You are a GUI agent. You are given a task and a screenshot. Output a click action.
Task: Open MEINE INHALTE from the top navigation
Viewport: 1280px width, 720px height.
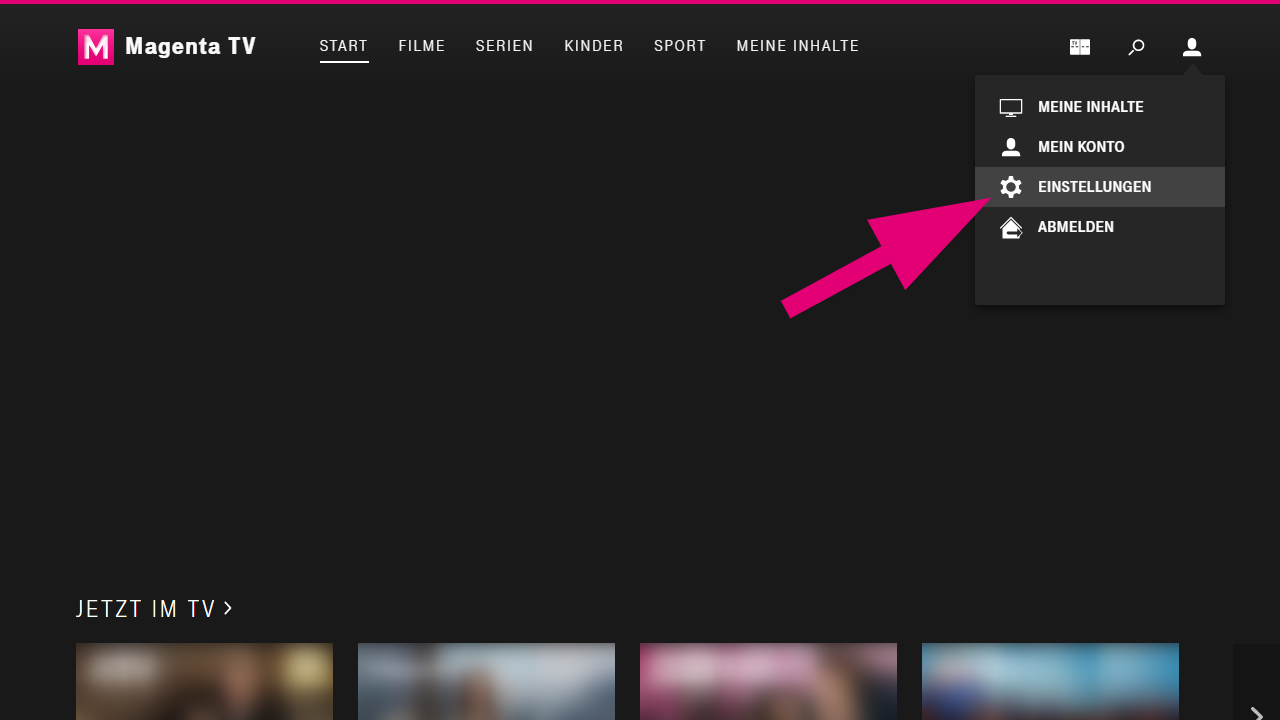797,46
